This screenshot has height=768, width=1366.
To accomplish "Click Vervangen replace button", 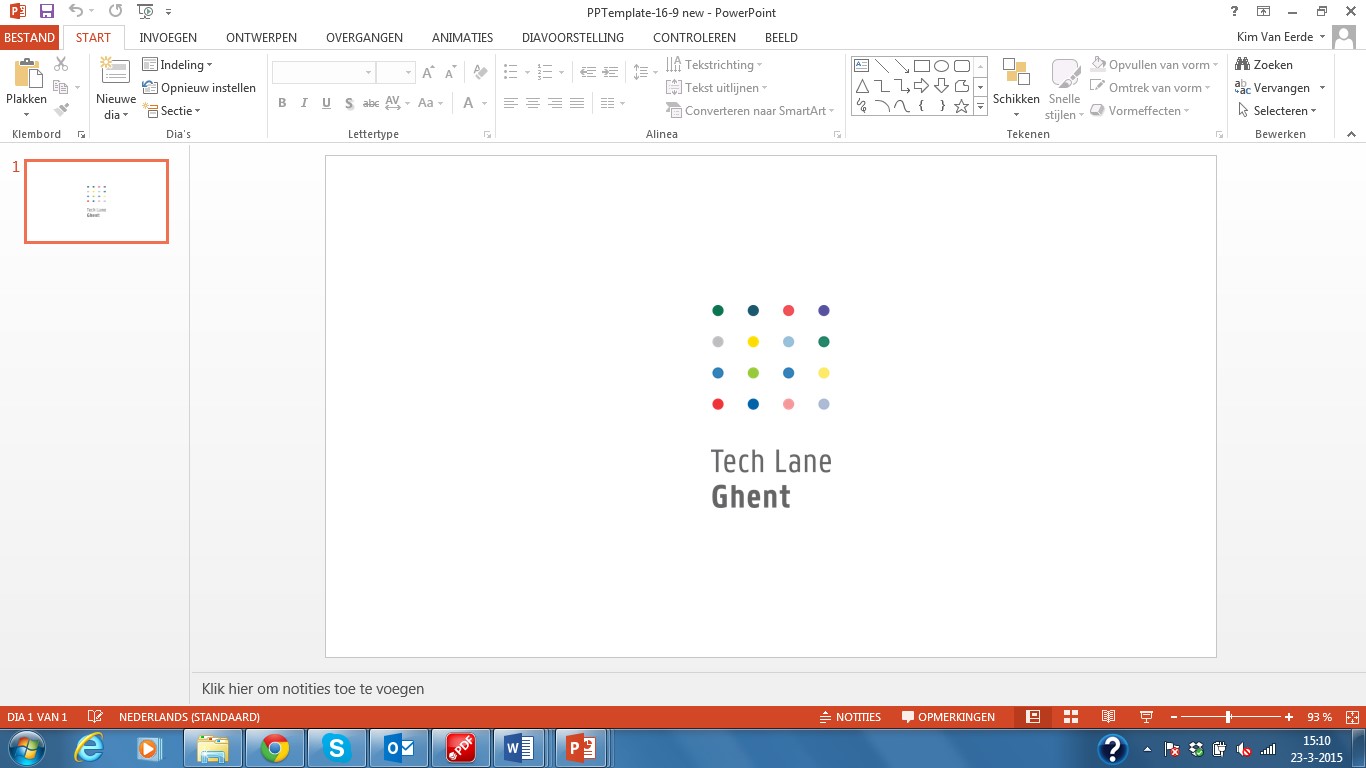I will click(1273, 88).
